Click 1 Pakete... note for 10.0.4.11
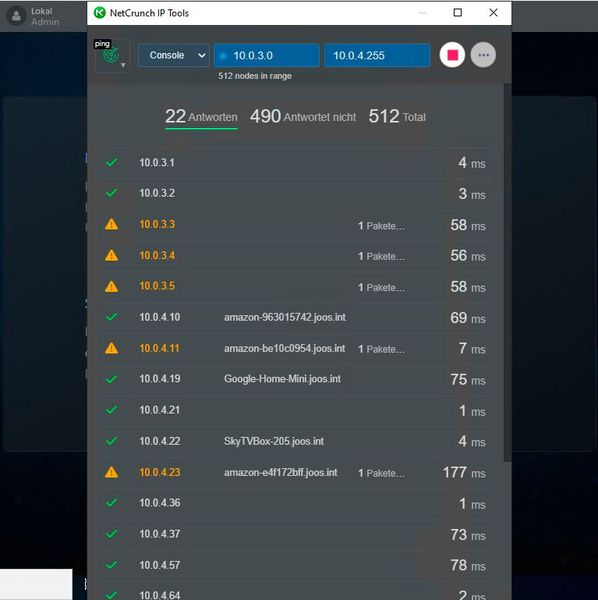The width and height of the screenshot is (598, 600). [381, 349]
